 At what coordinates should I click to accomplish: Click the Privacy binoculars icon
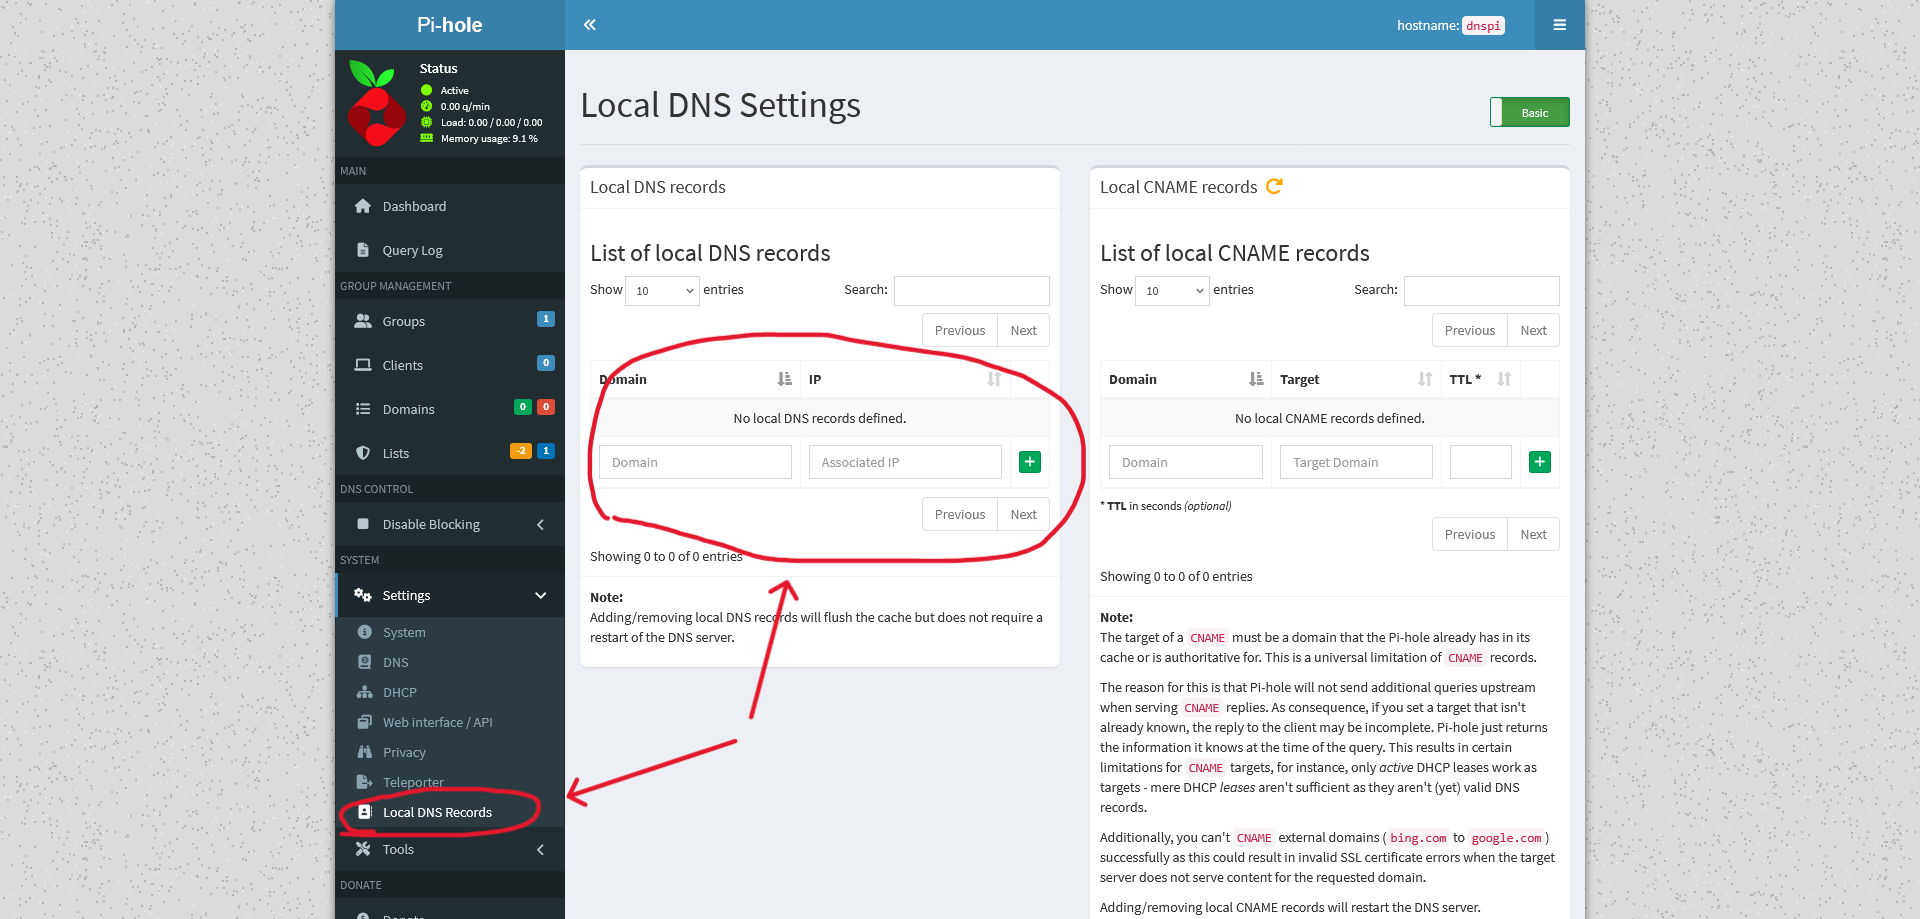(364, 752)
